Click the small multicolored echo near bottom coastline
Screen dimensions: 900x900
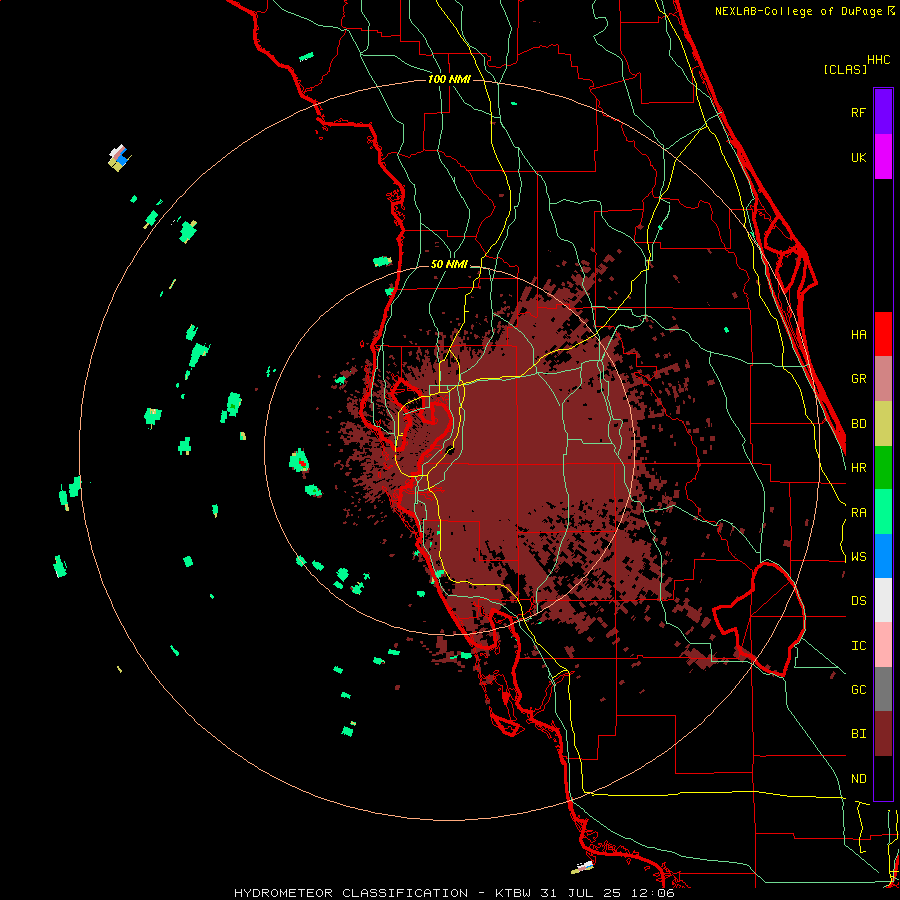[583, 867]
